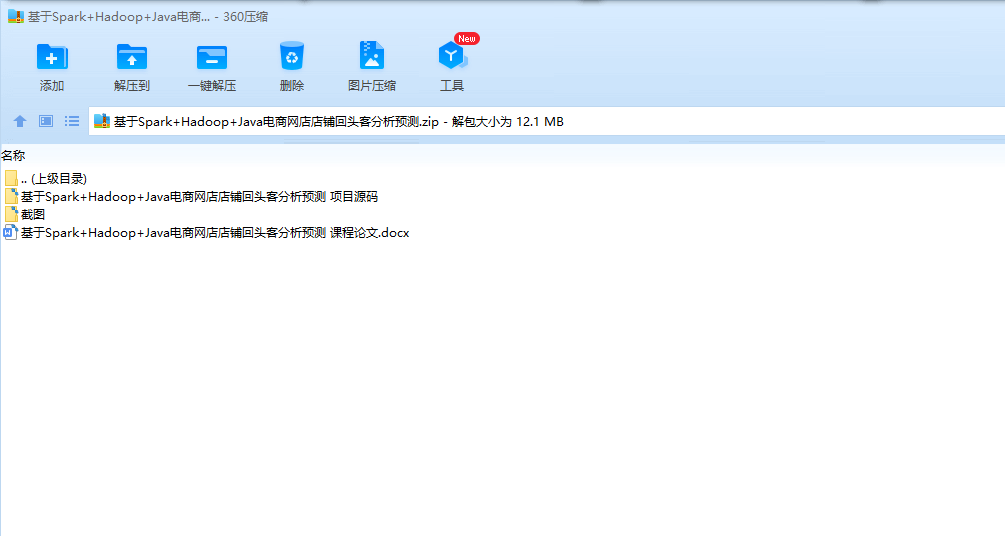Click the archive path address field
This screenshot has width=1005, height=536.
547,121
